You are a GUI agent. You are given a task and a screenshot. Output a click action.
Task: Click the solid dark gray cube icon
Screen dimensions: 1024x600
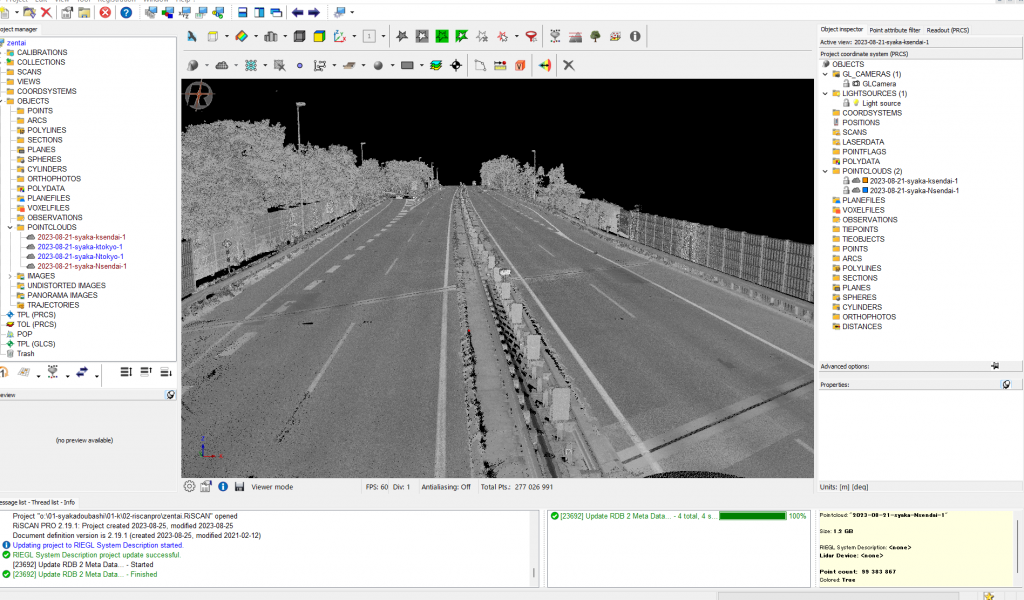pos(300,37)
